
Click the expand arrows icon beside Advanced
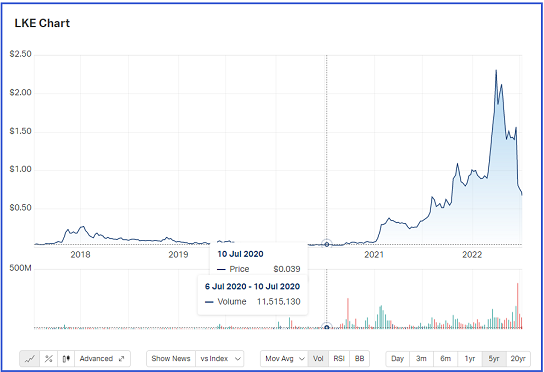(x=121, y=359)
